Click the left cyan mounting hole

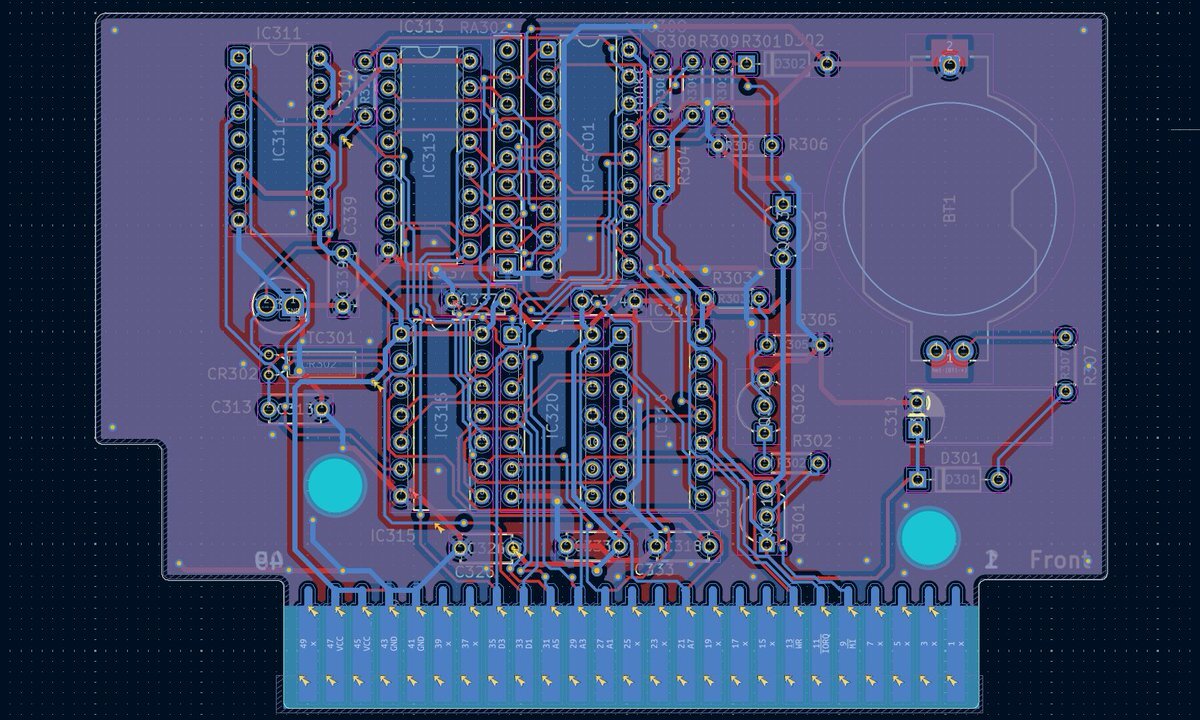click(335, 485)
